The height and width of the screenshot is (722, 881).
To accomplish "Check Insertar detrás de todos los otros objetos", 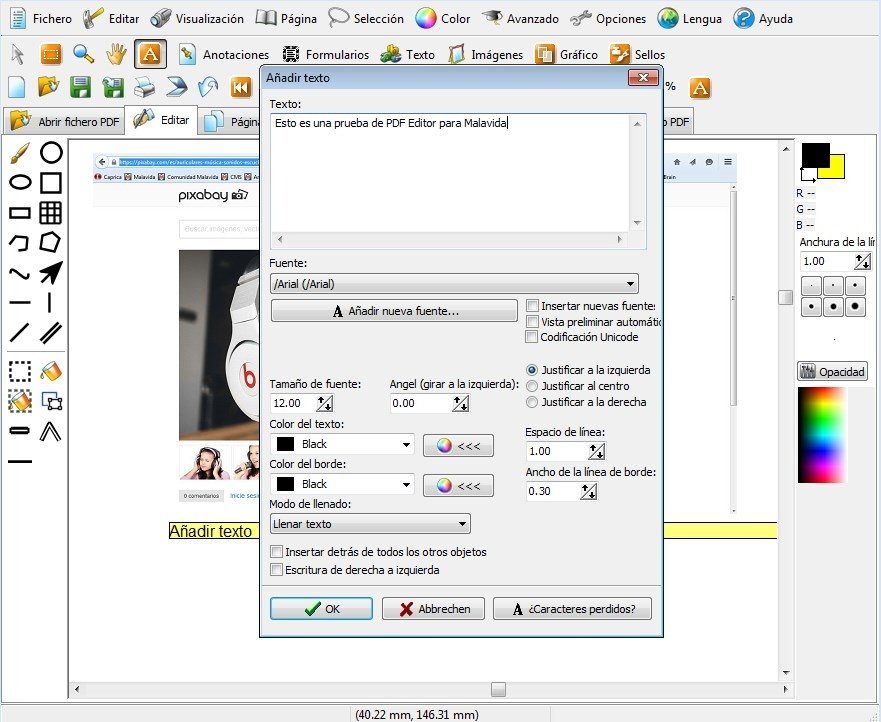I will pyautogui.click(x=275, y=551).
